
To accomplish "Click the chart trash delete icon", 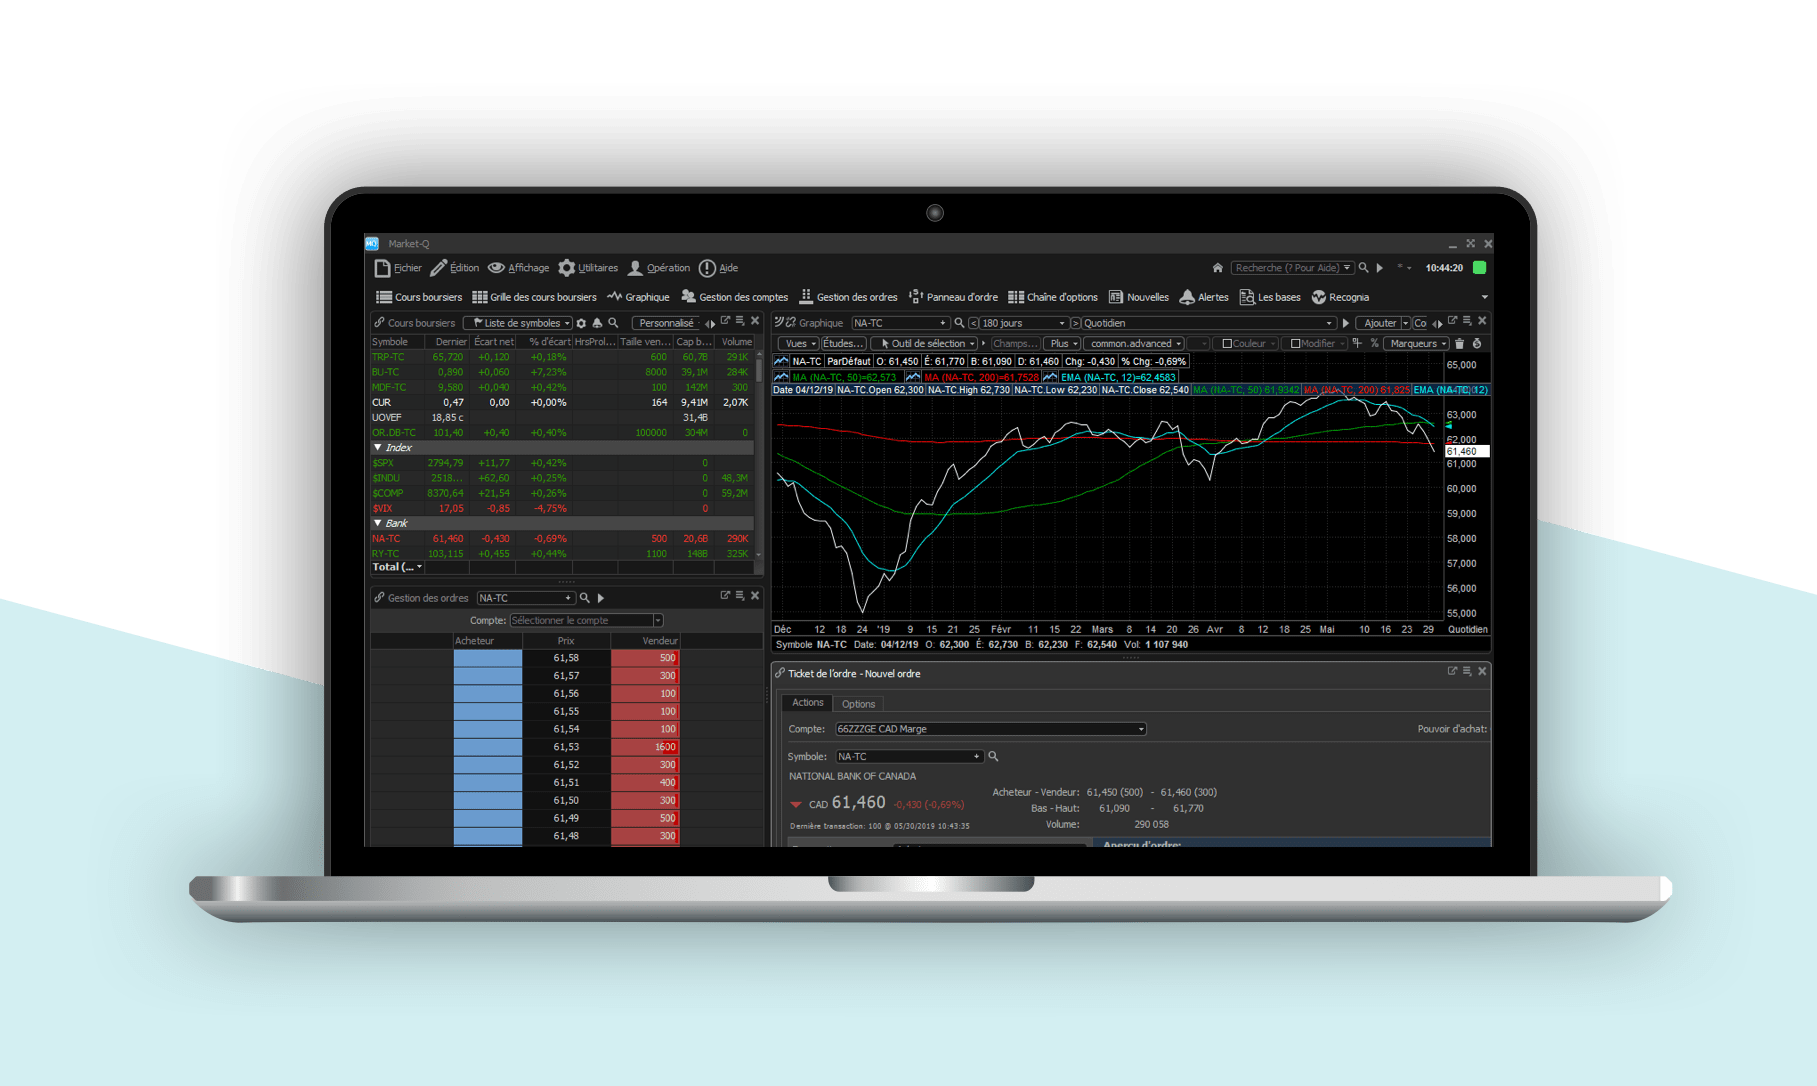I will click(x=1459, y=343).
